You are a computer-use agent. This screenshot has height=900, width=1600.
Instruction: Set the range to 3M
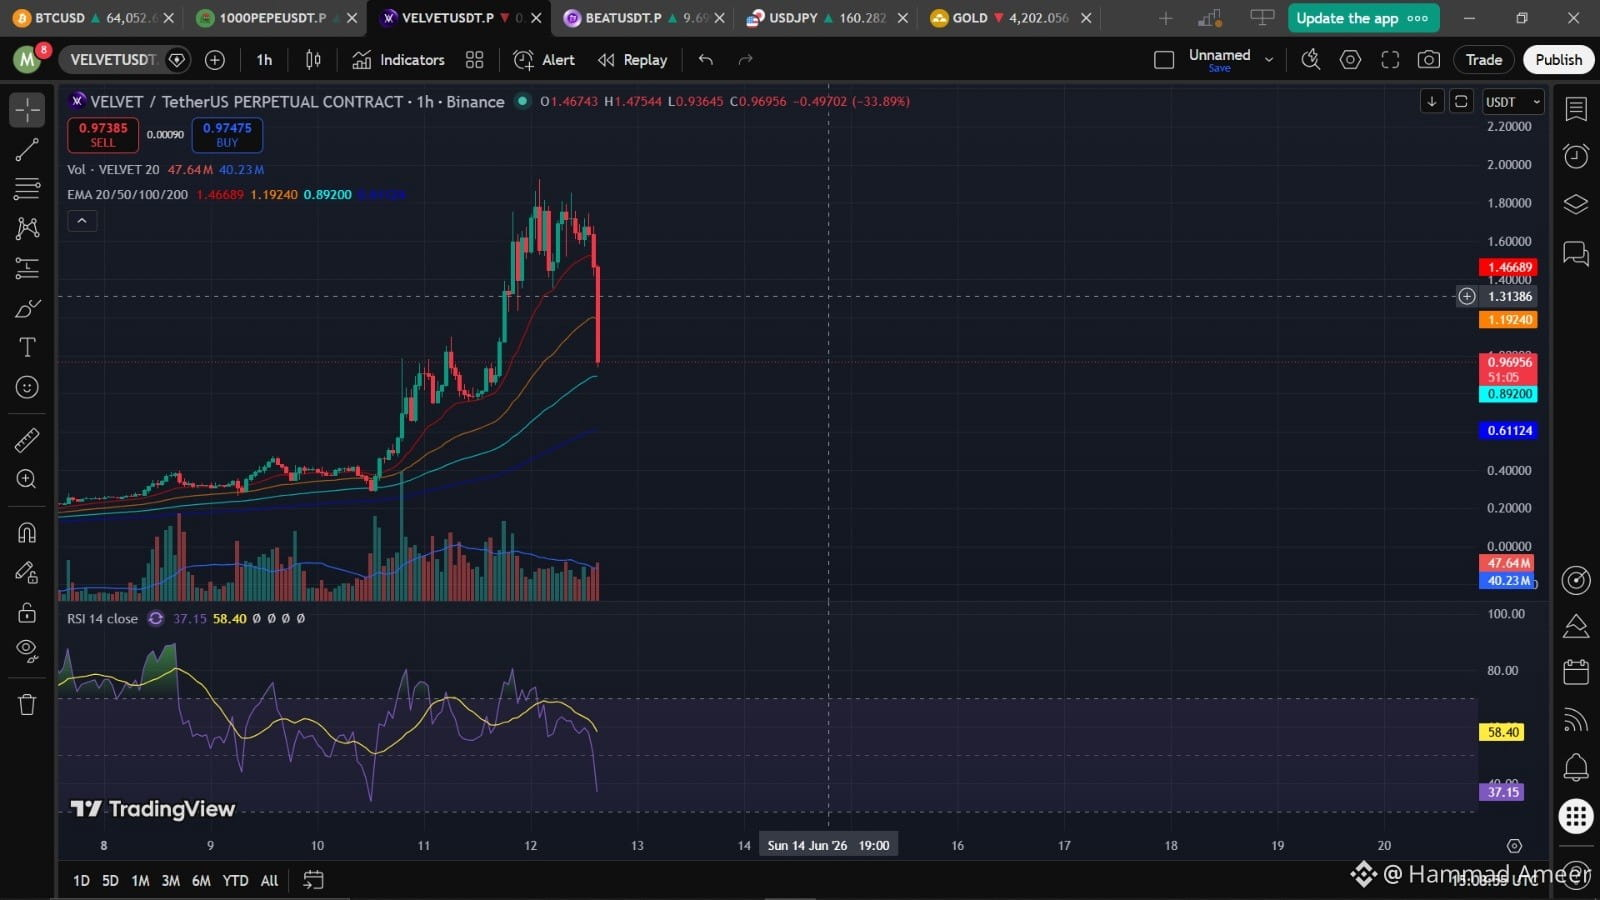(171, 881)
